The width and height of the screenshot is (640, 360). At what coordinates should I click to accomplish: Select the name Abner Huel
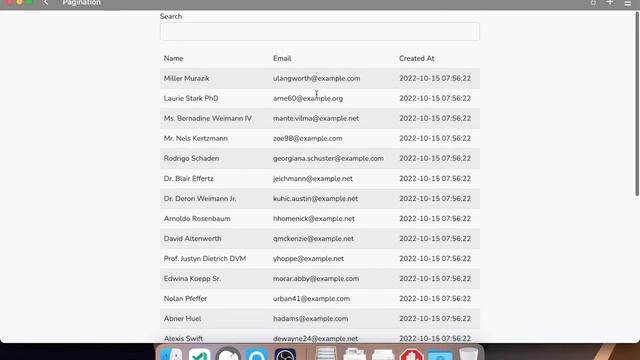click(182, 318)
